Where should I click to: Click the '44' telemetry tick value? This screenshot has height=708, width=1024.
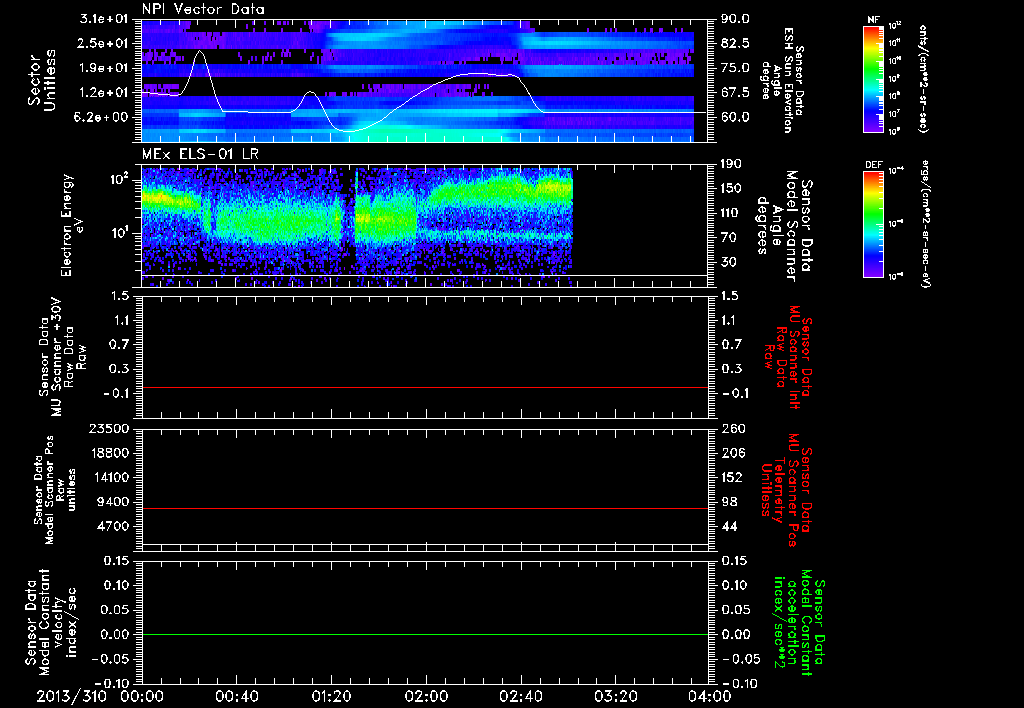729,526
